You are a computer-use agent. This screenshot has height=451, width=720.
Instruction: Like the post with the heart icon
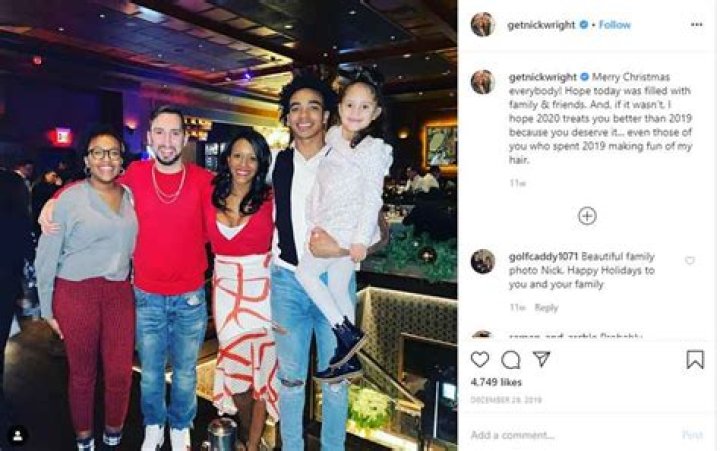pos(480,359)
